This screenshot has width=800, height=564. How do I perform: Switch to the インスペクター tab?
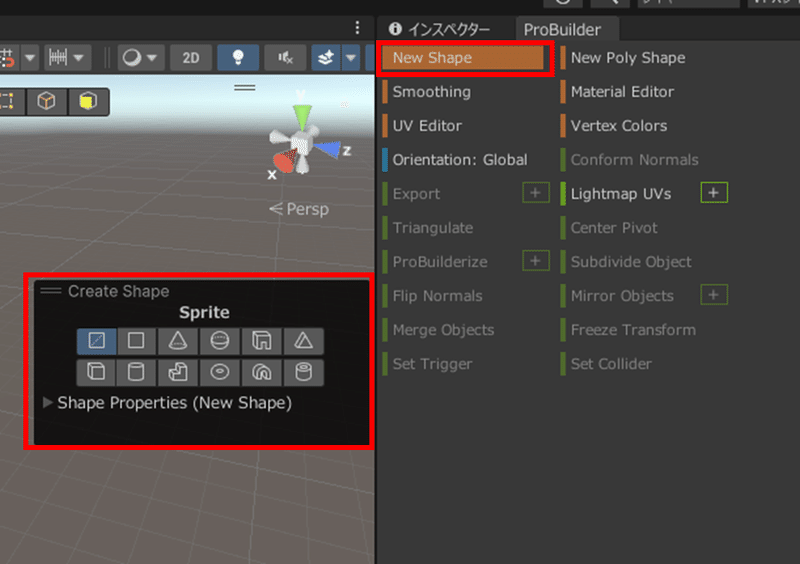439,30
